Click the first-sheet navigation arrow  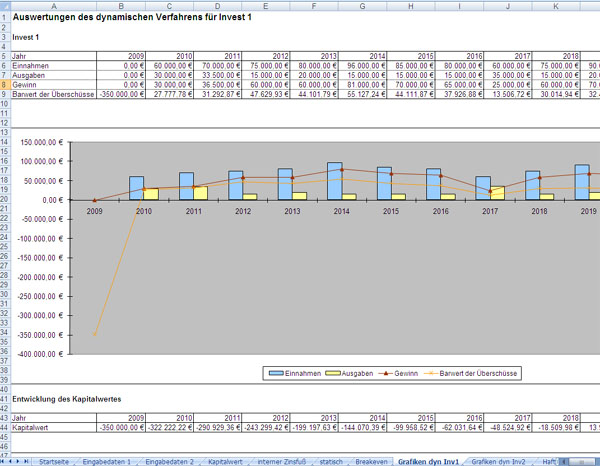(x=3, y=461)
